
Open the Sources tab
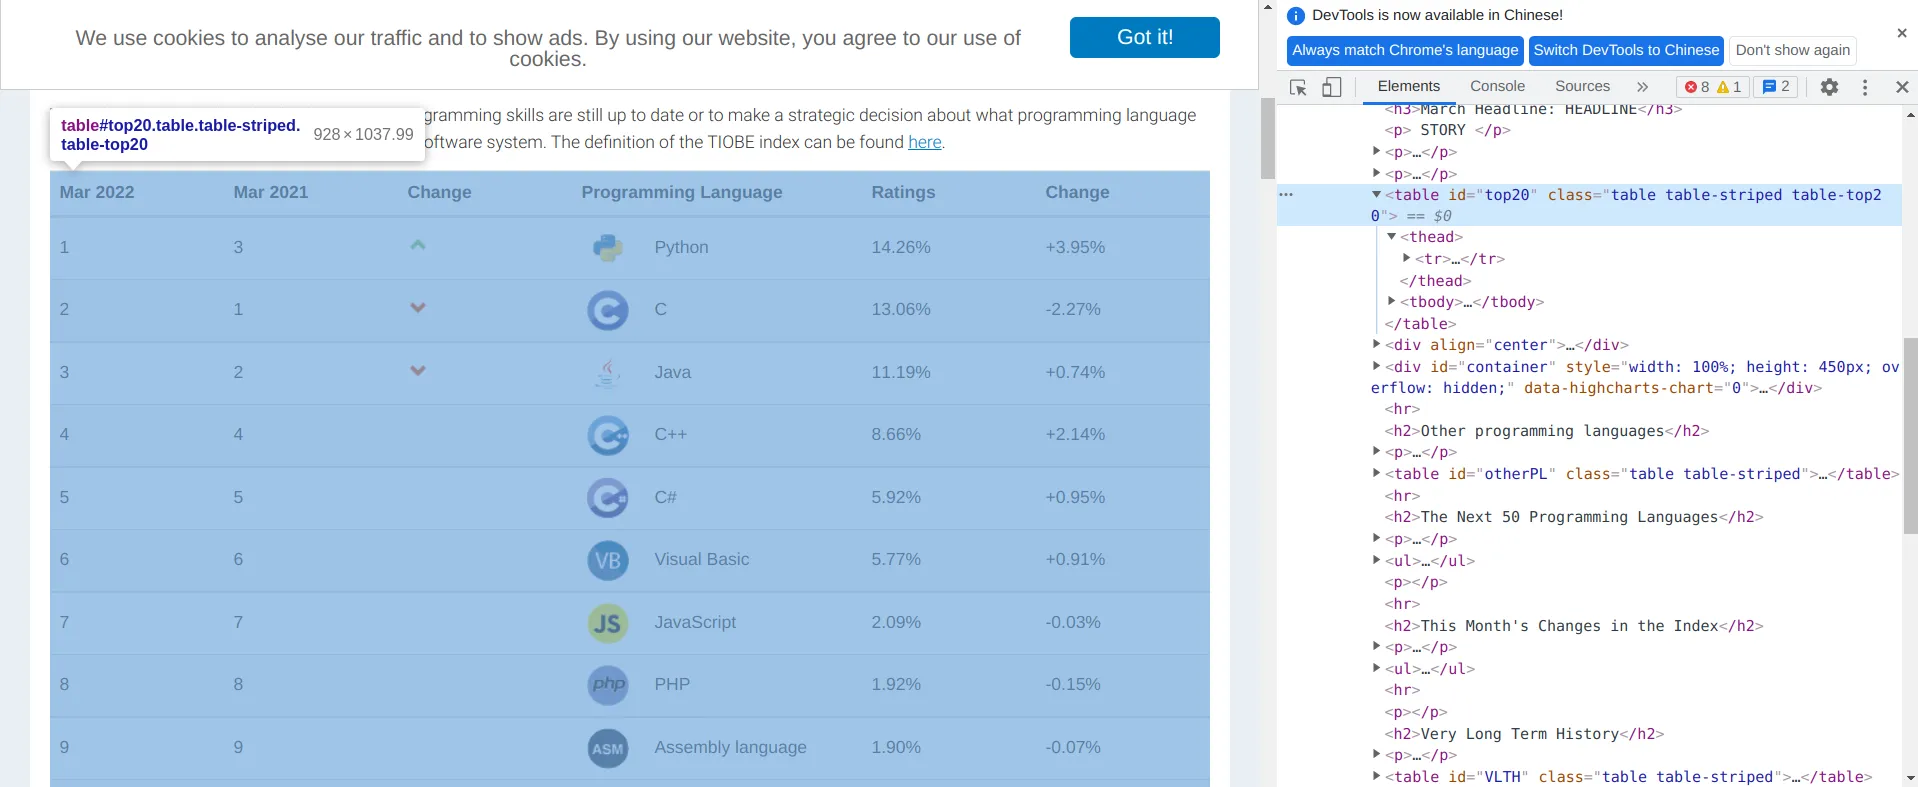[x=1582, y=87]
